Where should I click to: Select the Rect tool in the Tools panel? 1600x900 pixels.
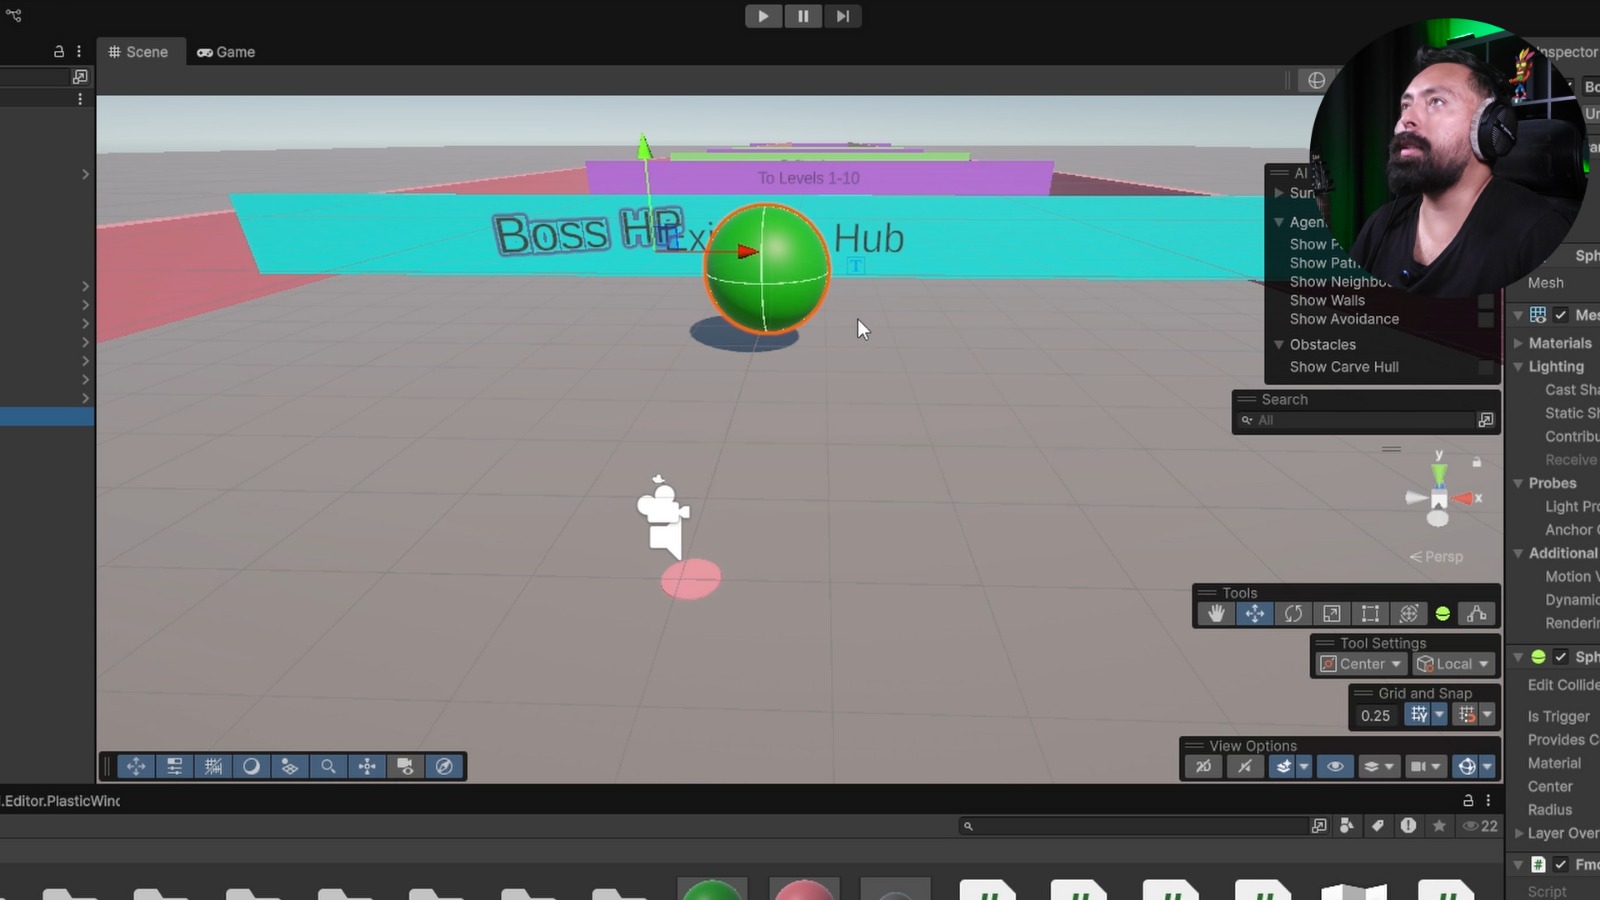pyautogui.click(x=1370, y=614)
